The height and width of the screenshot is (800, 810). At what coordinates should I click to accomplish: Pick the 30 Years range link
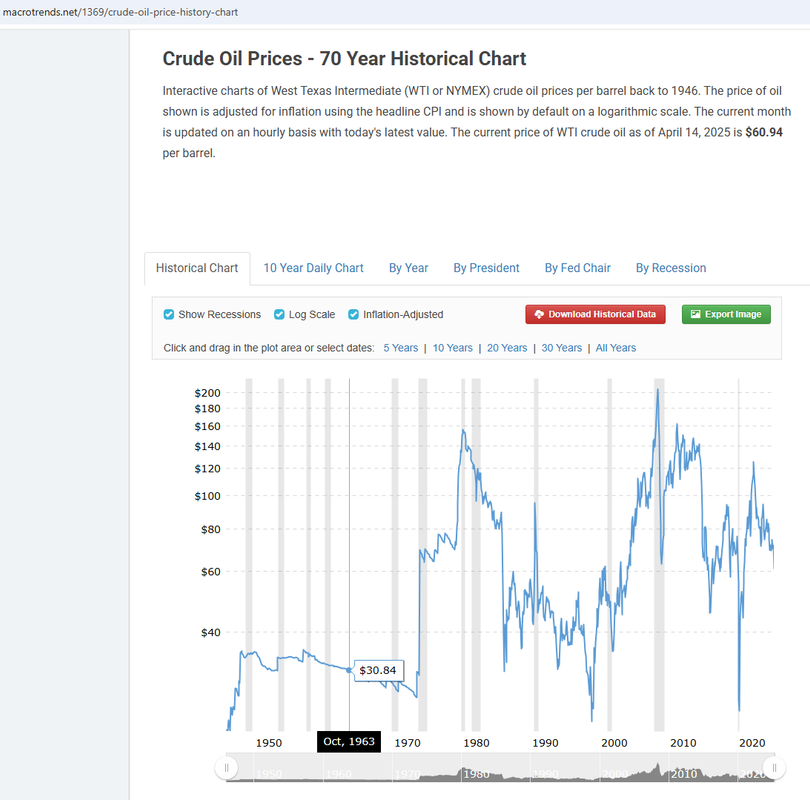(562, 348)
